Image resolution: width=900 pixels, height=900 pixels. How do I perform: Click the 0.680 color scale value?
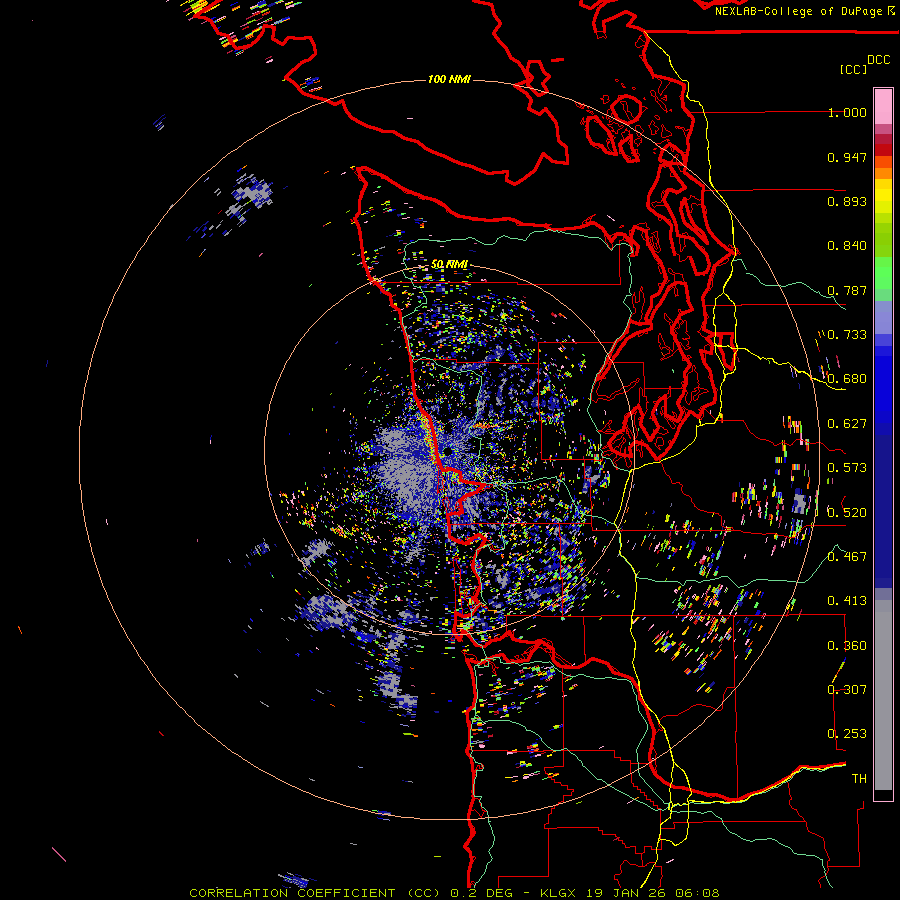pos(847,379)
